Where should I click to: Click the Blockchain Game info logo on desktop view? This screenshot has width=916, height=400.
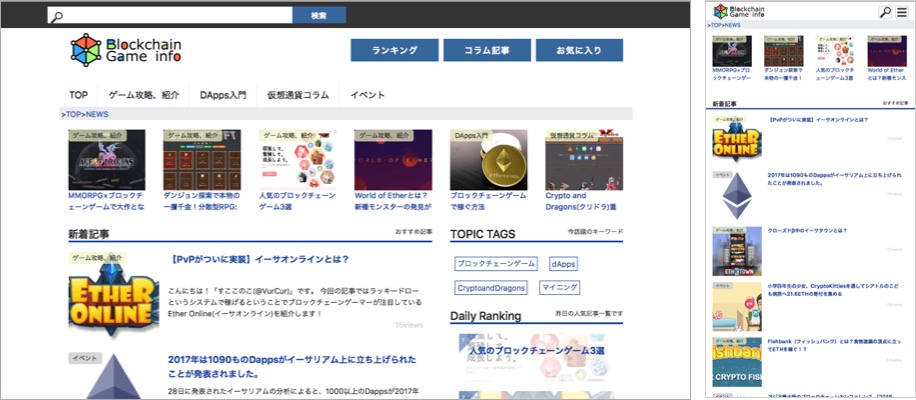click(126, 50)
